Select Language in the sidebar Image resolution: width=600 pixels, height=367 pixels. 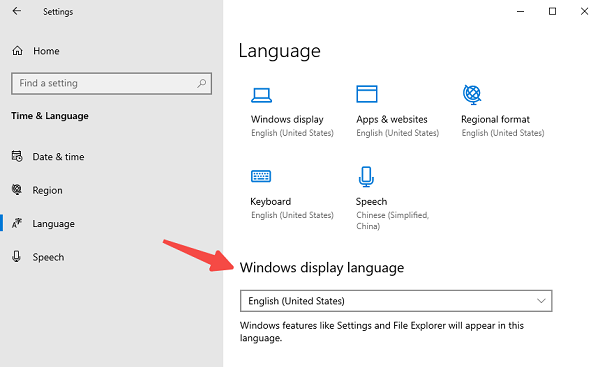(53, 223)
